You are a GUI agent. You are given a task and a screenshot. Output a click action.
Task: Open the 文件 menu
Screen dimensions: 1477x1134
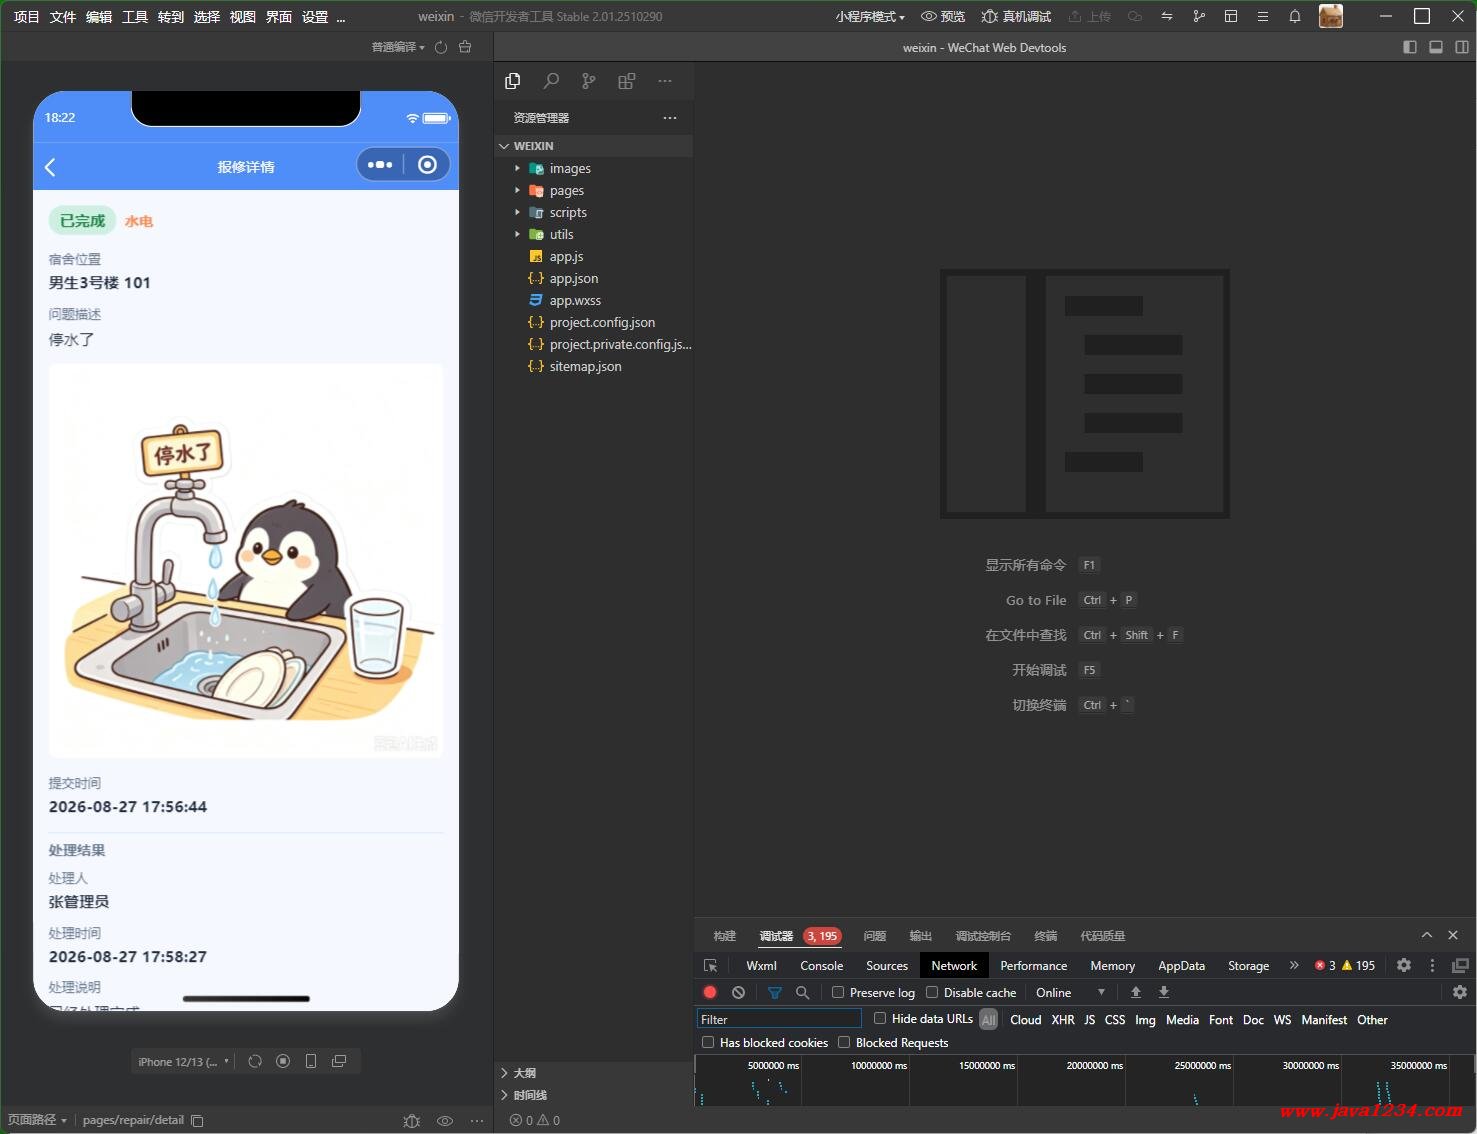coord(63,16)
